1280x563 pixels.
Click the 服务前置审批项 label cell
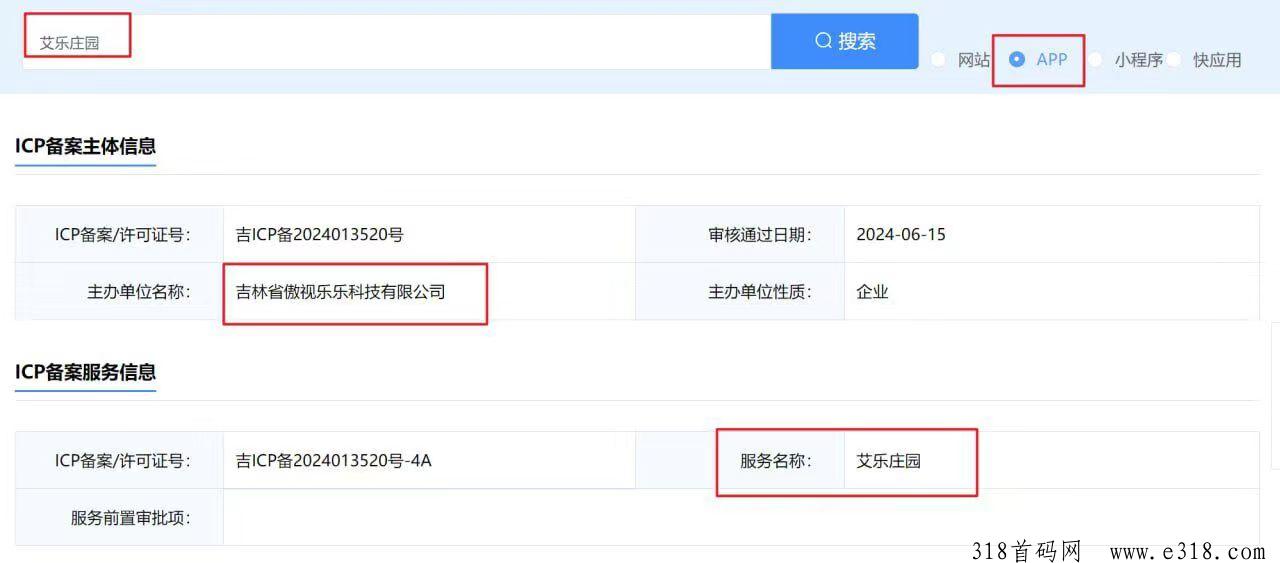[120, 518]
